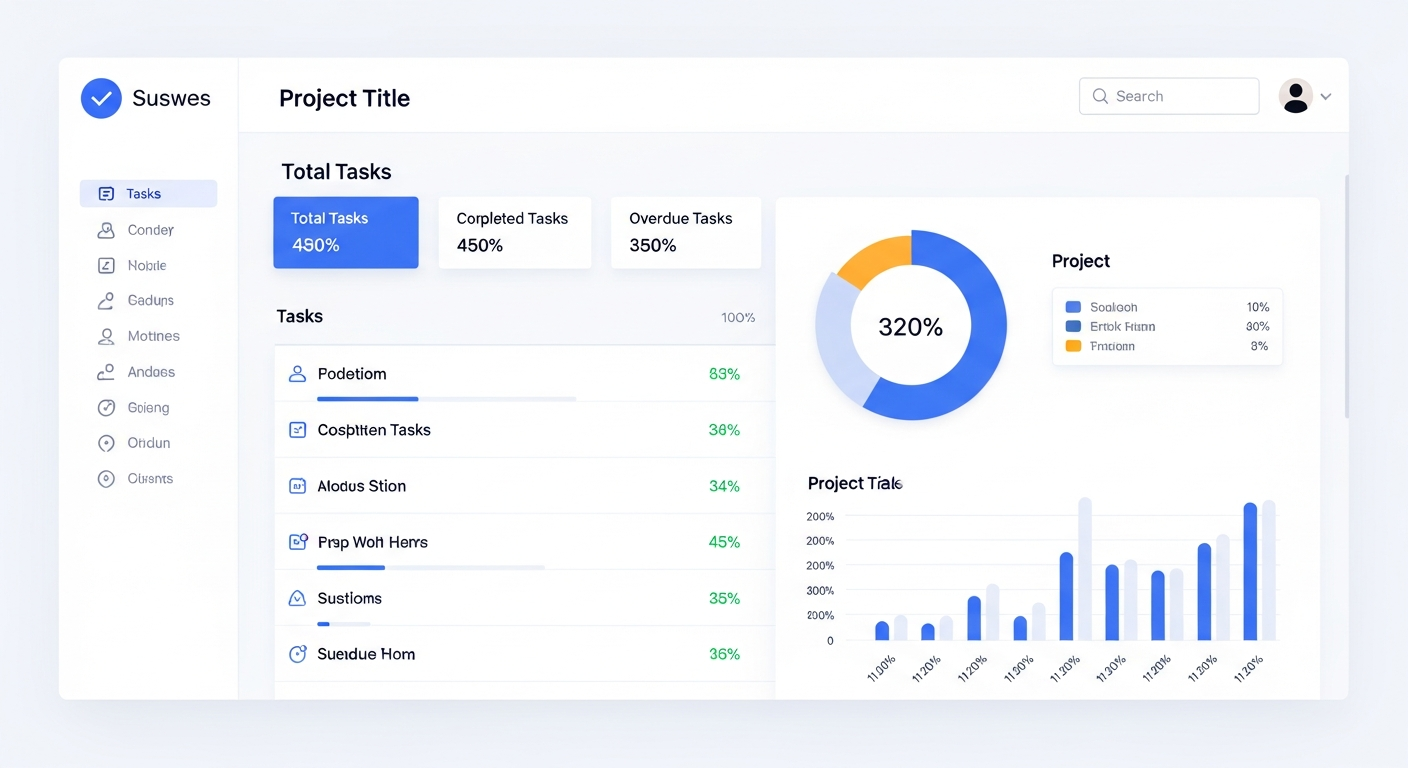Open the Nobrie panel icon
This screenshot has width=1408, height=768.
106,265
